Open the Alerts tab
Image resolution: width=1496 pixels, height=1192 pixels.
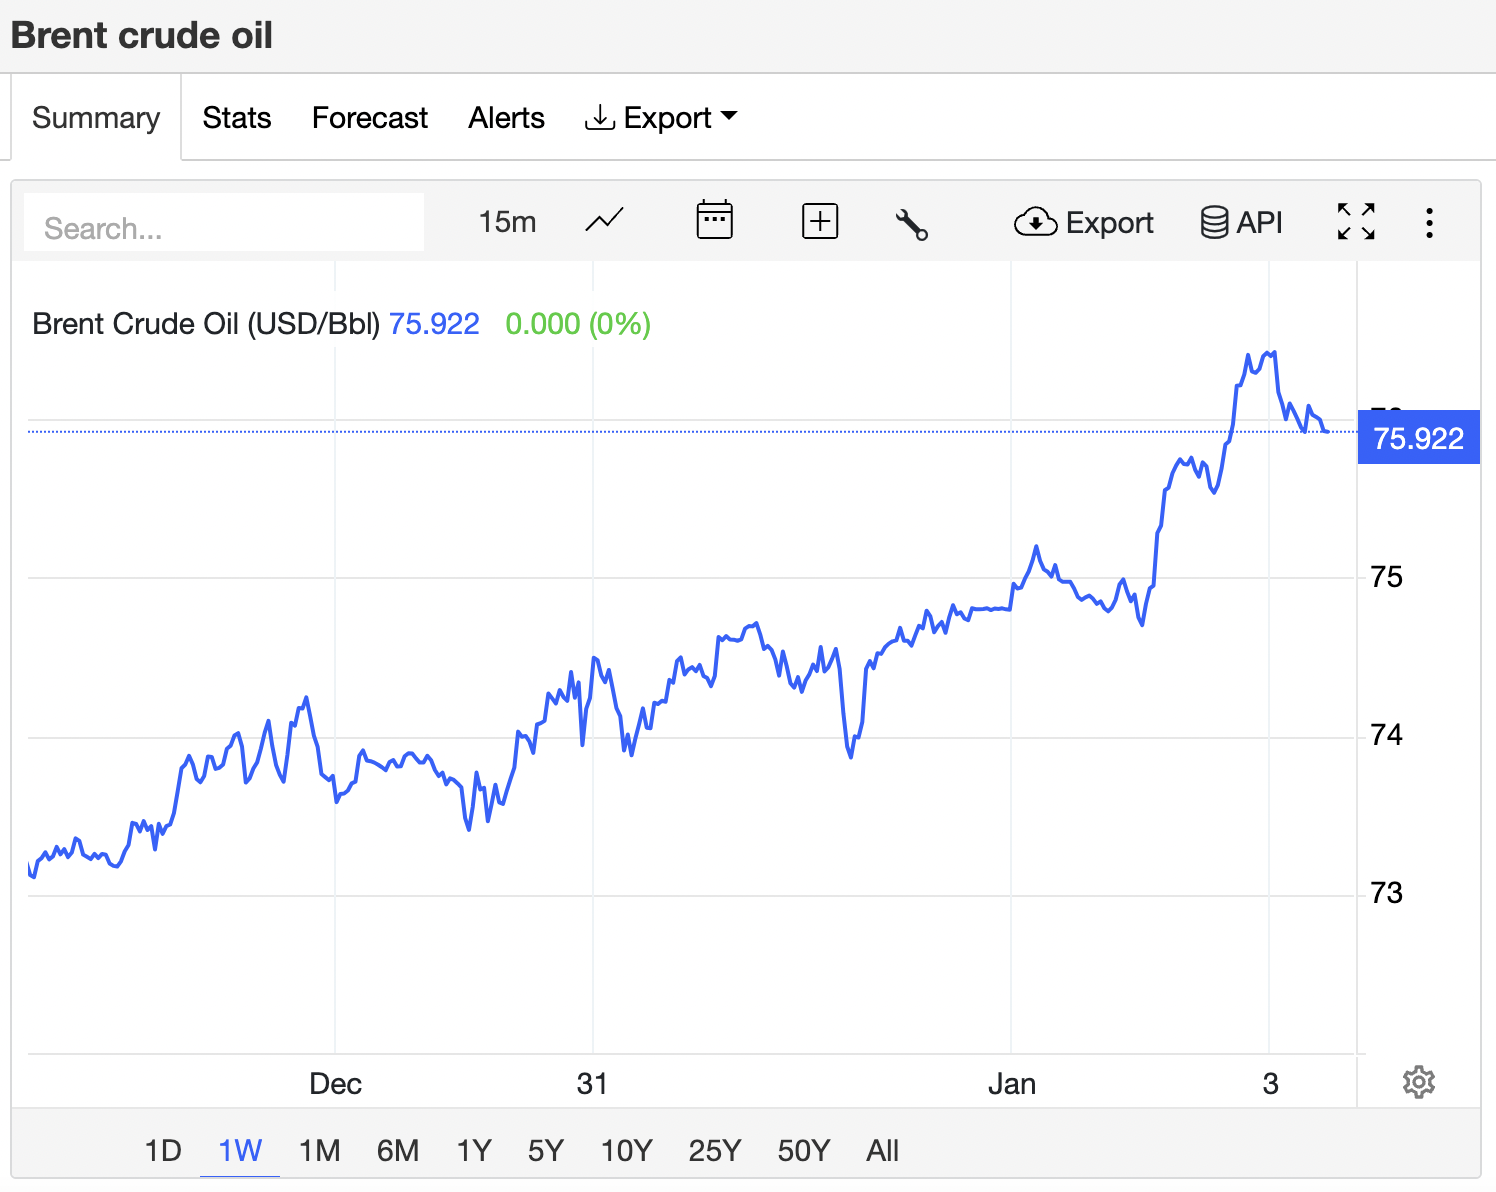point(507,118)
